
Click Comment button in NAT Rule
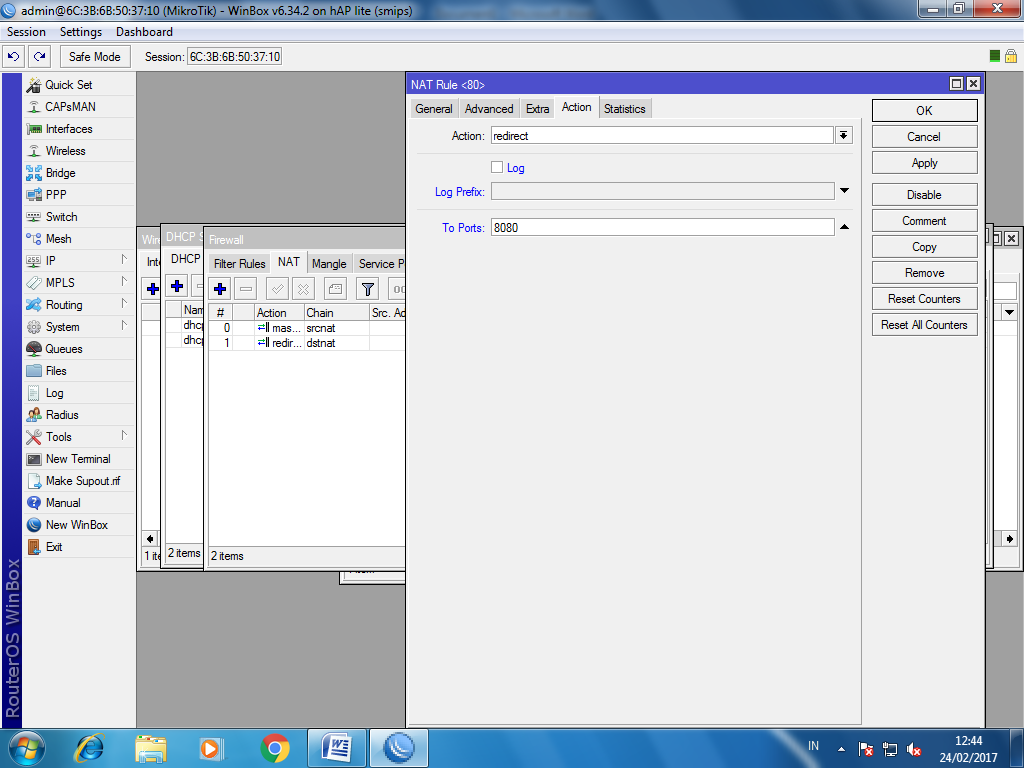tap(924, 221)
